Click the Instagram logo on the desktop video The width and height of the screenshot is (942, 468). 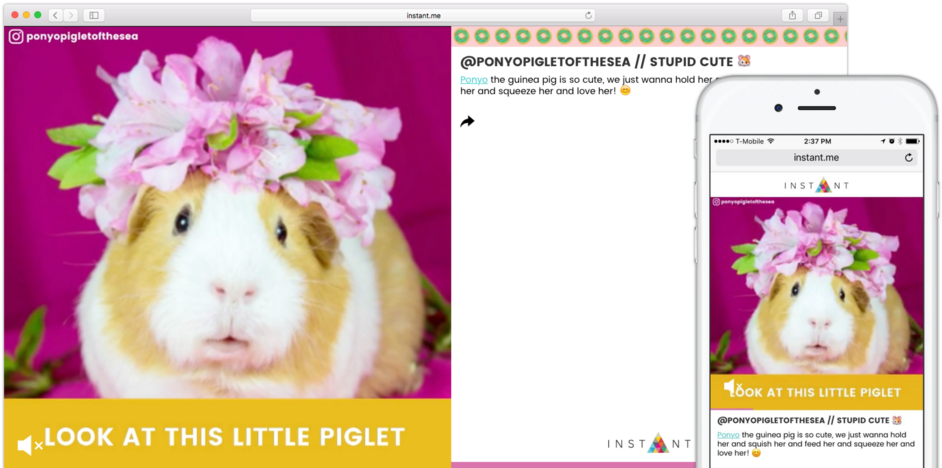[16, 36]
